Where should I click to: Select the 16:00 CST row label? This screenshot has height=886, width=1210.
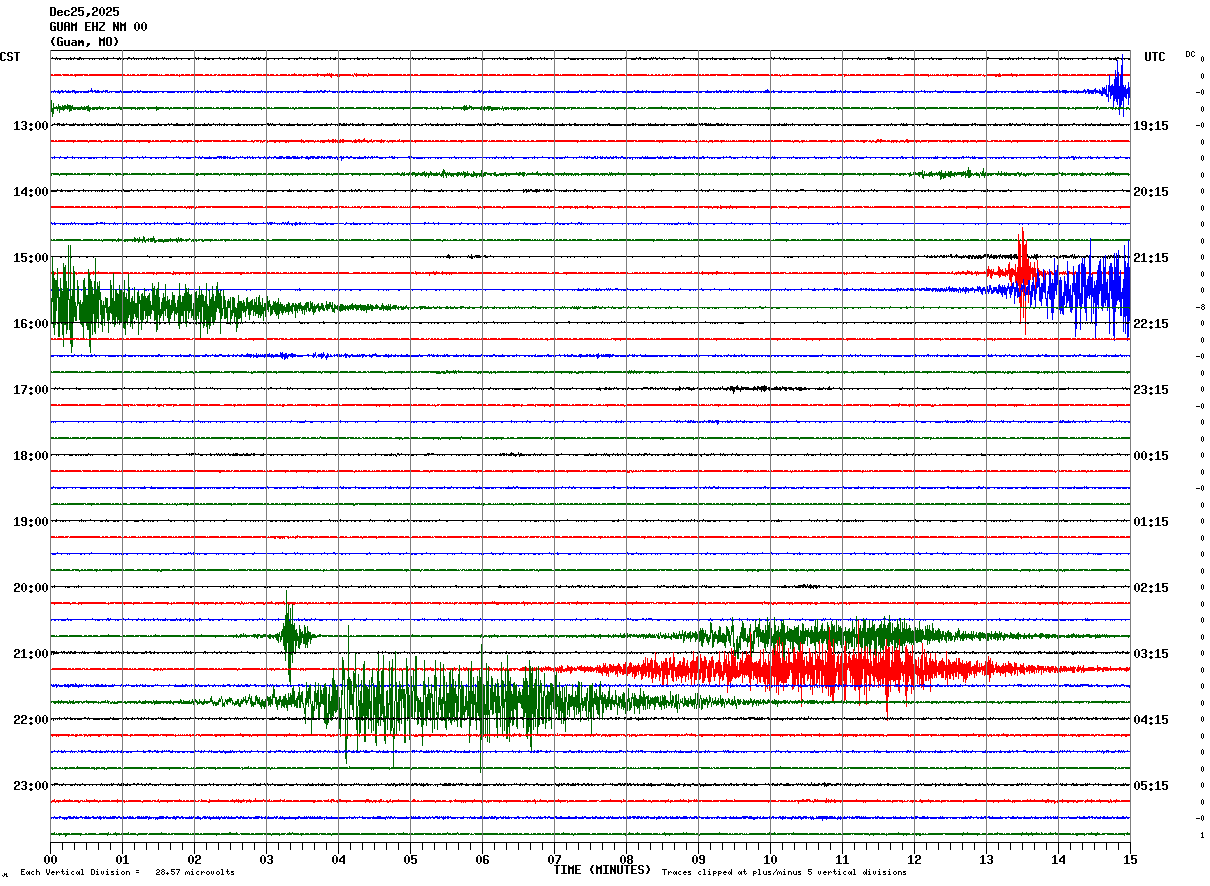coord(31,324)
